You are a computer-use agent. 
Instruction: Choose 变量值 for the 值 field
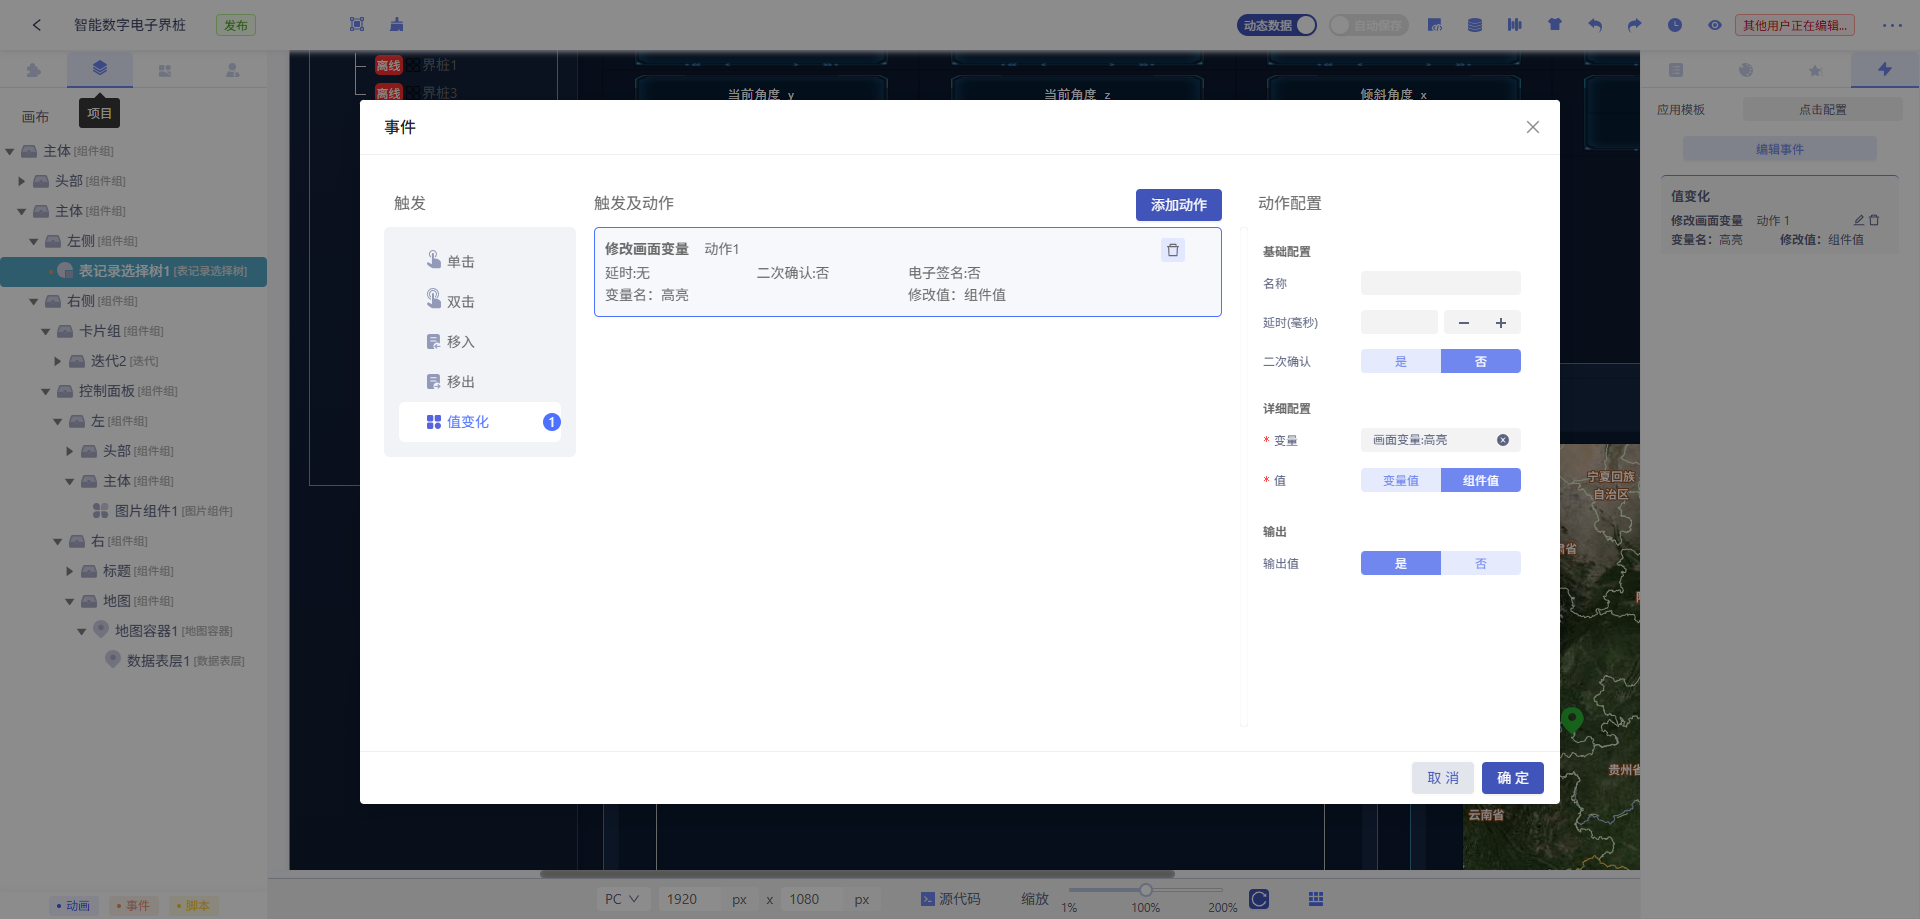pos(1401,480)
